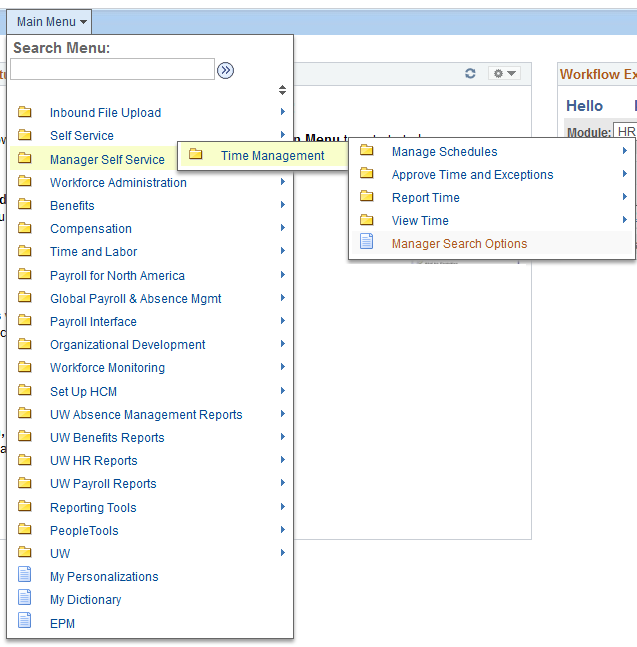
Task: Click the Set Up HCM label
Action: [83, 392]
